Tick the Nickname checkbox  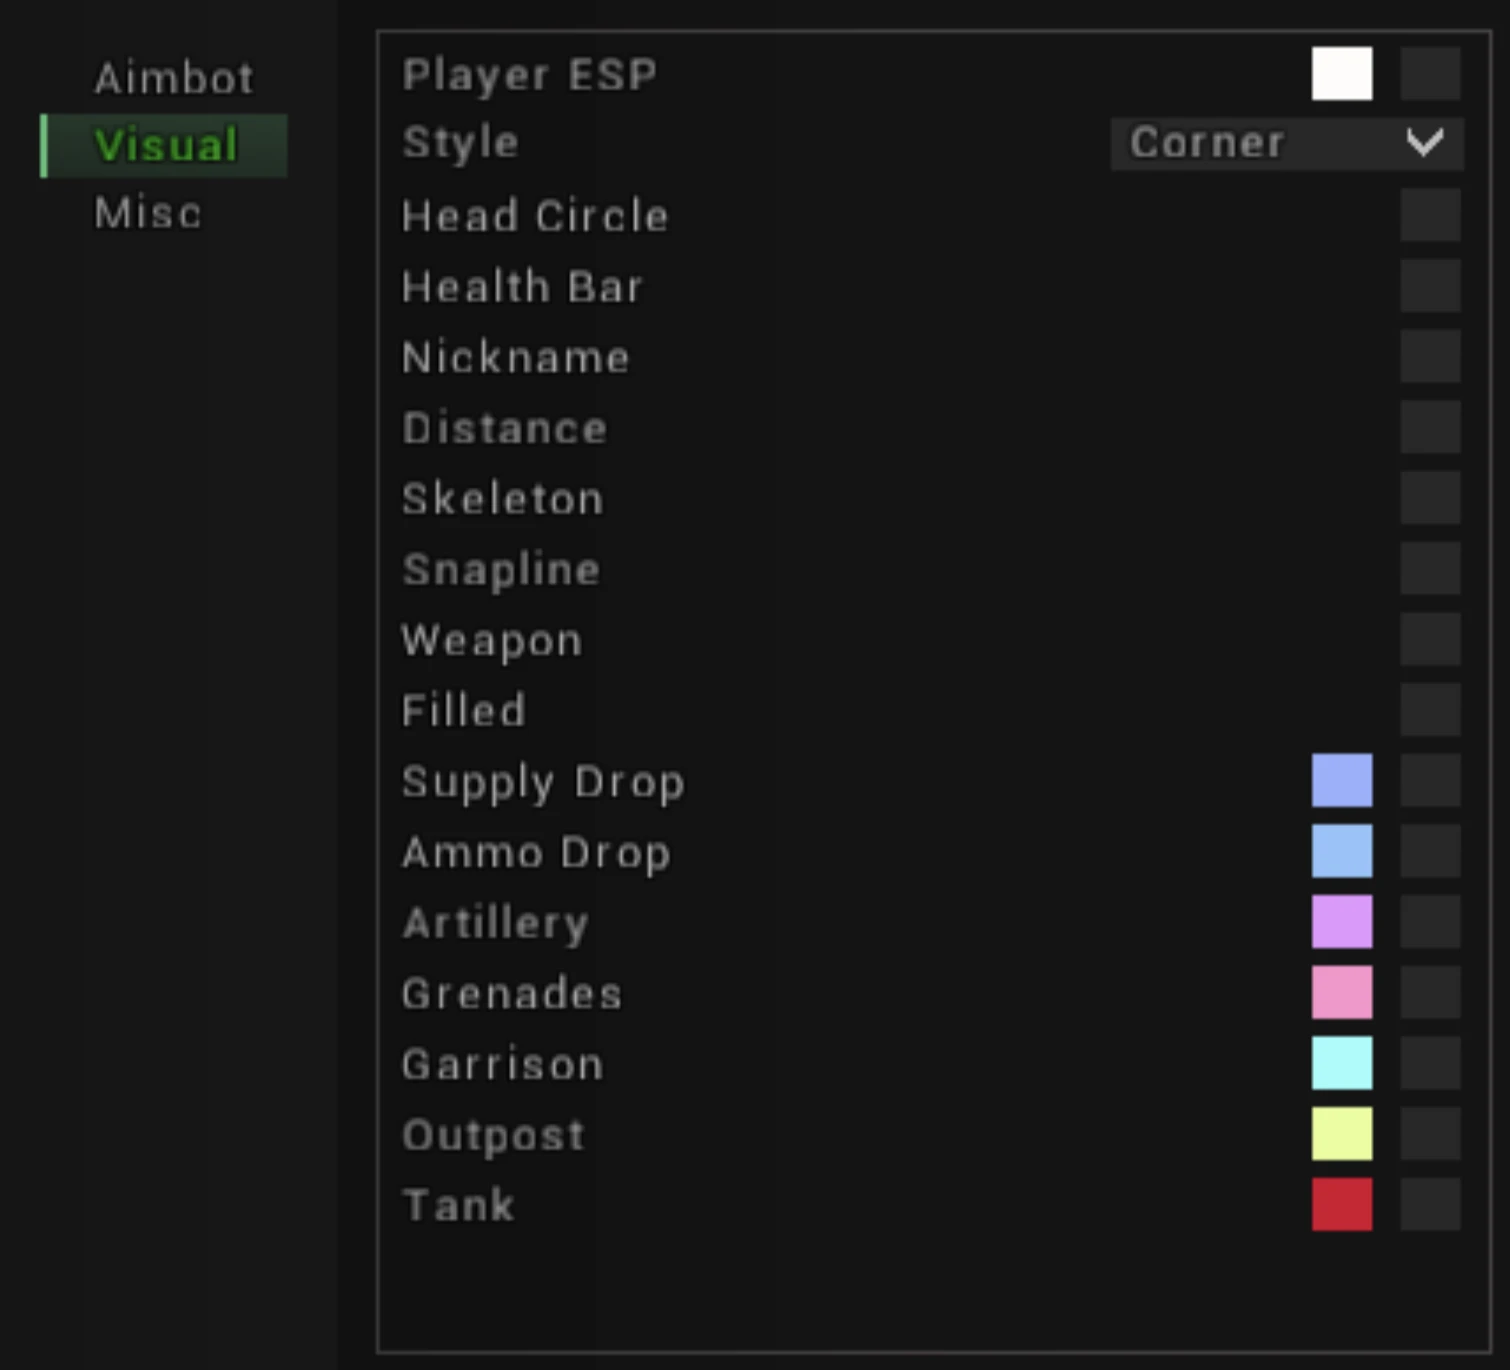pos(1430,356)
